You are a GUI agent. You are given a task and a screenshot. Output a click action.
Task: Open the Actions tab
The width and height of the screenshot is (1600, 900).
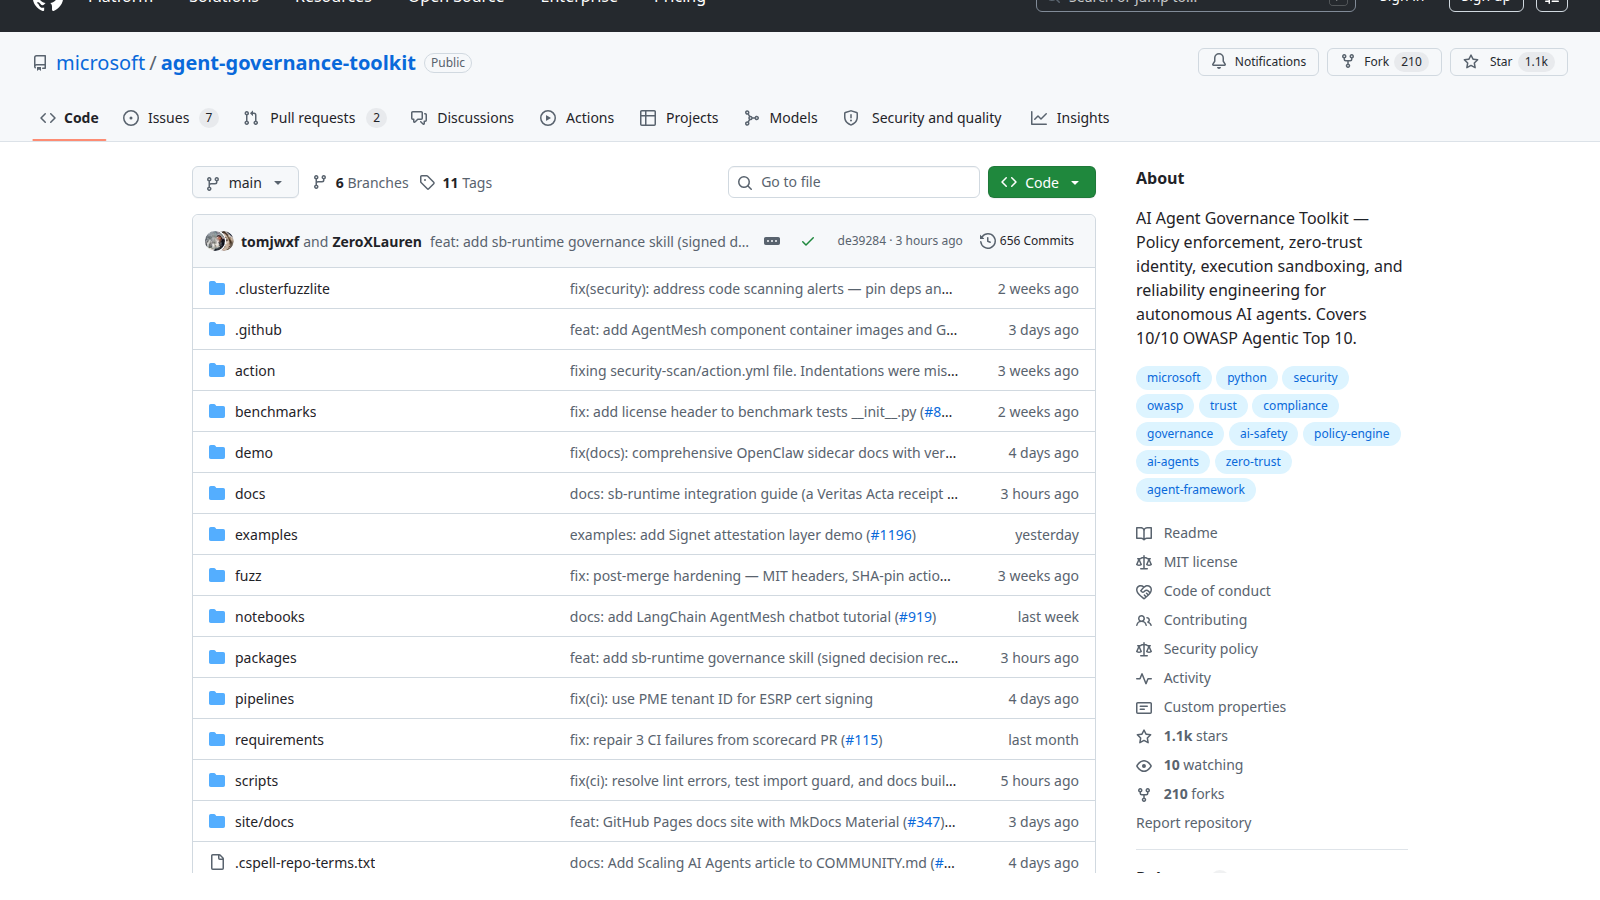[x=577, y=118]
